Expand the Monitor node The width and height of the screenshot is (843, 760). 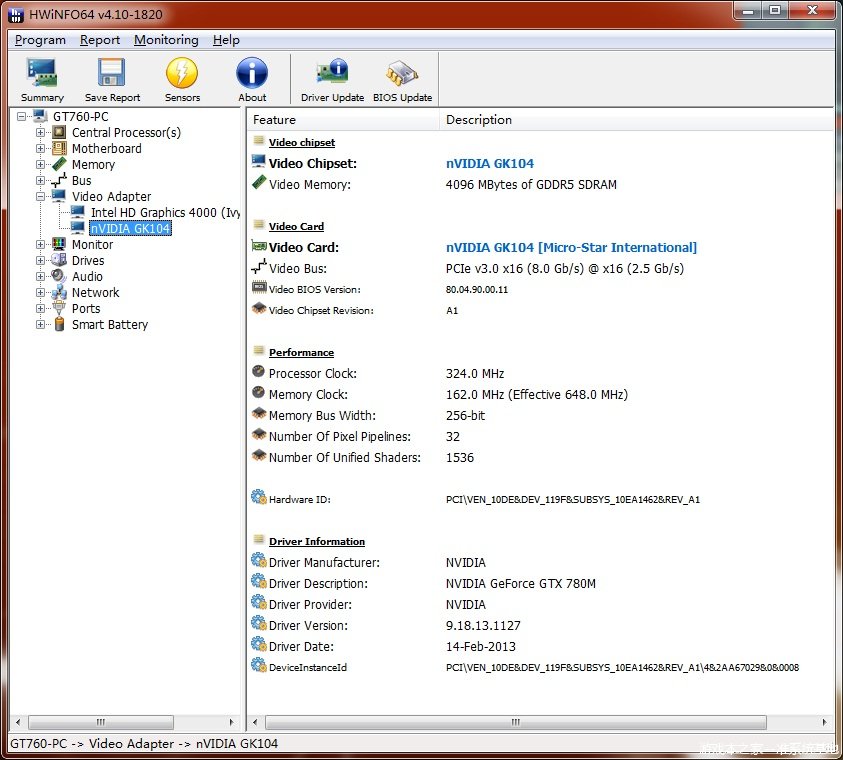point(40,245)
